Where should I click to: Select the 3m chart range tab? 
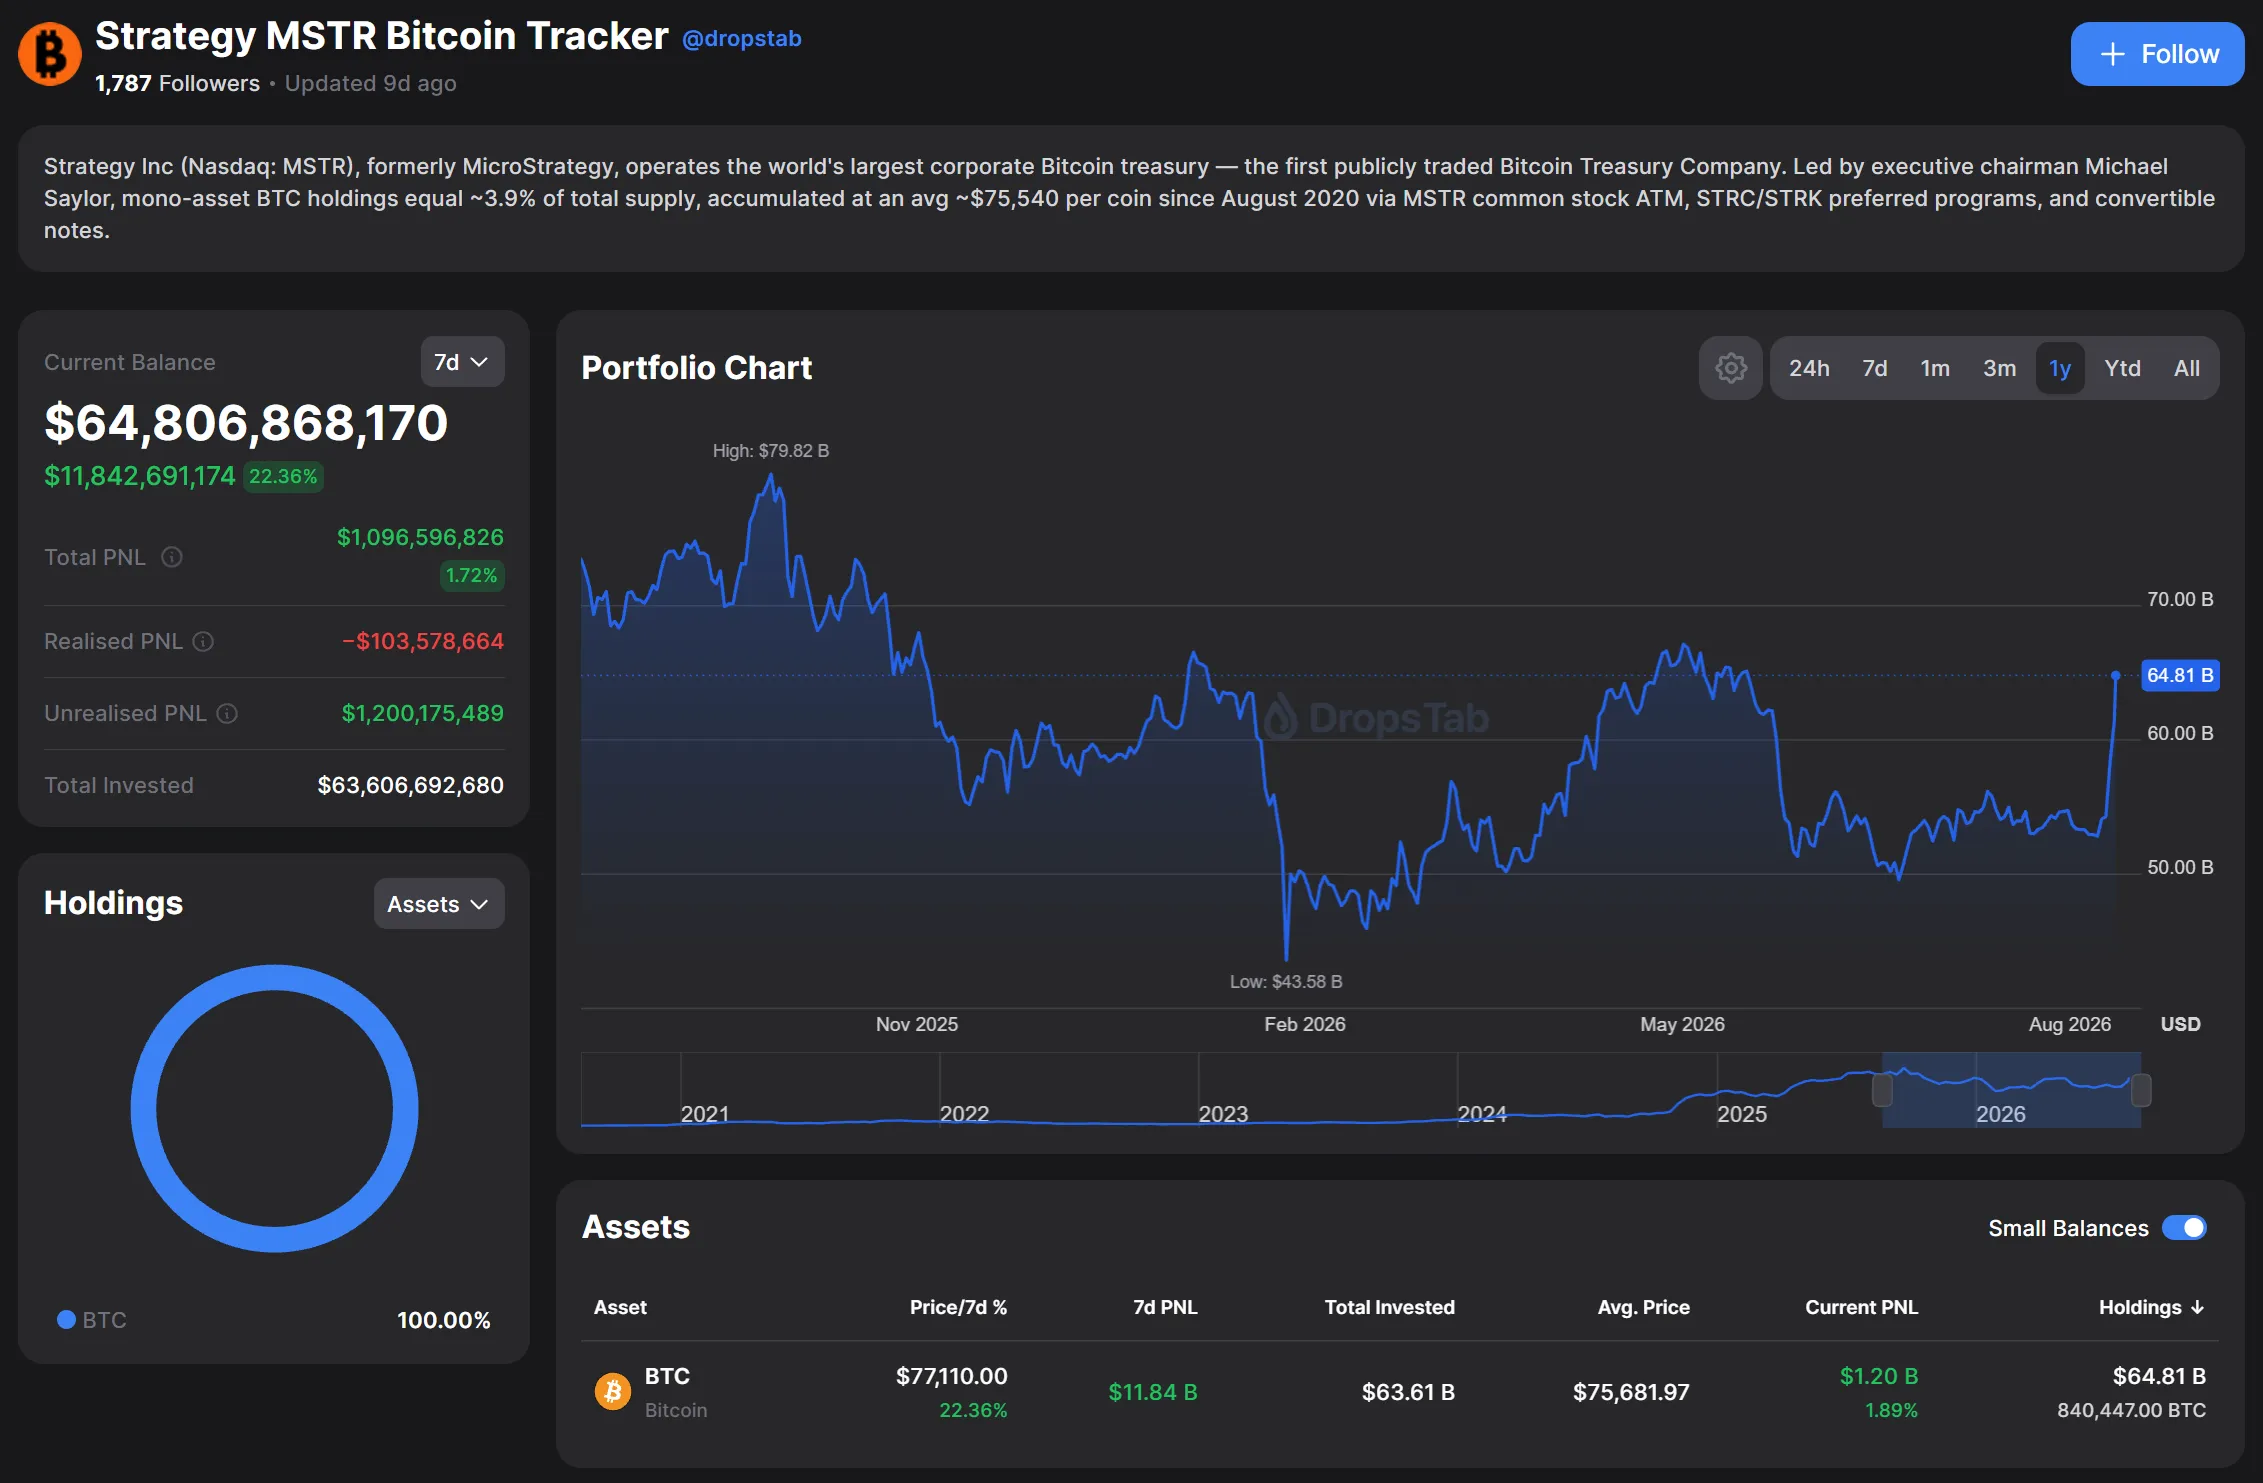pyautogui.click(x=1999, y=368)
